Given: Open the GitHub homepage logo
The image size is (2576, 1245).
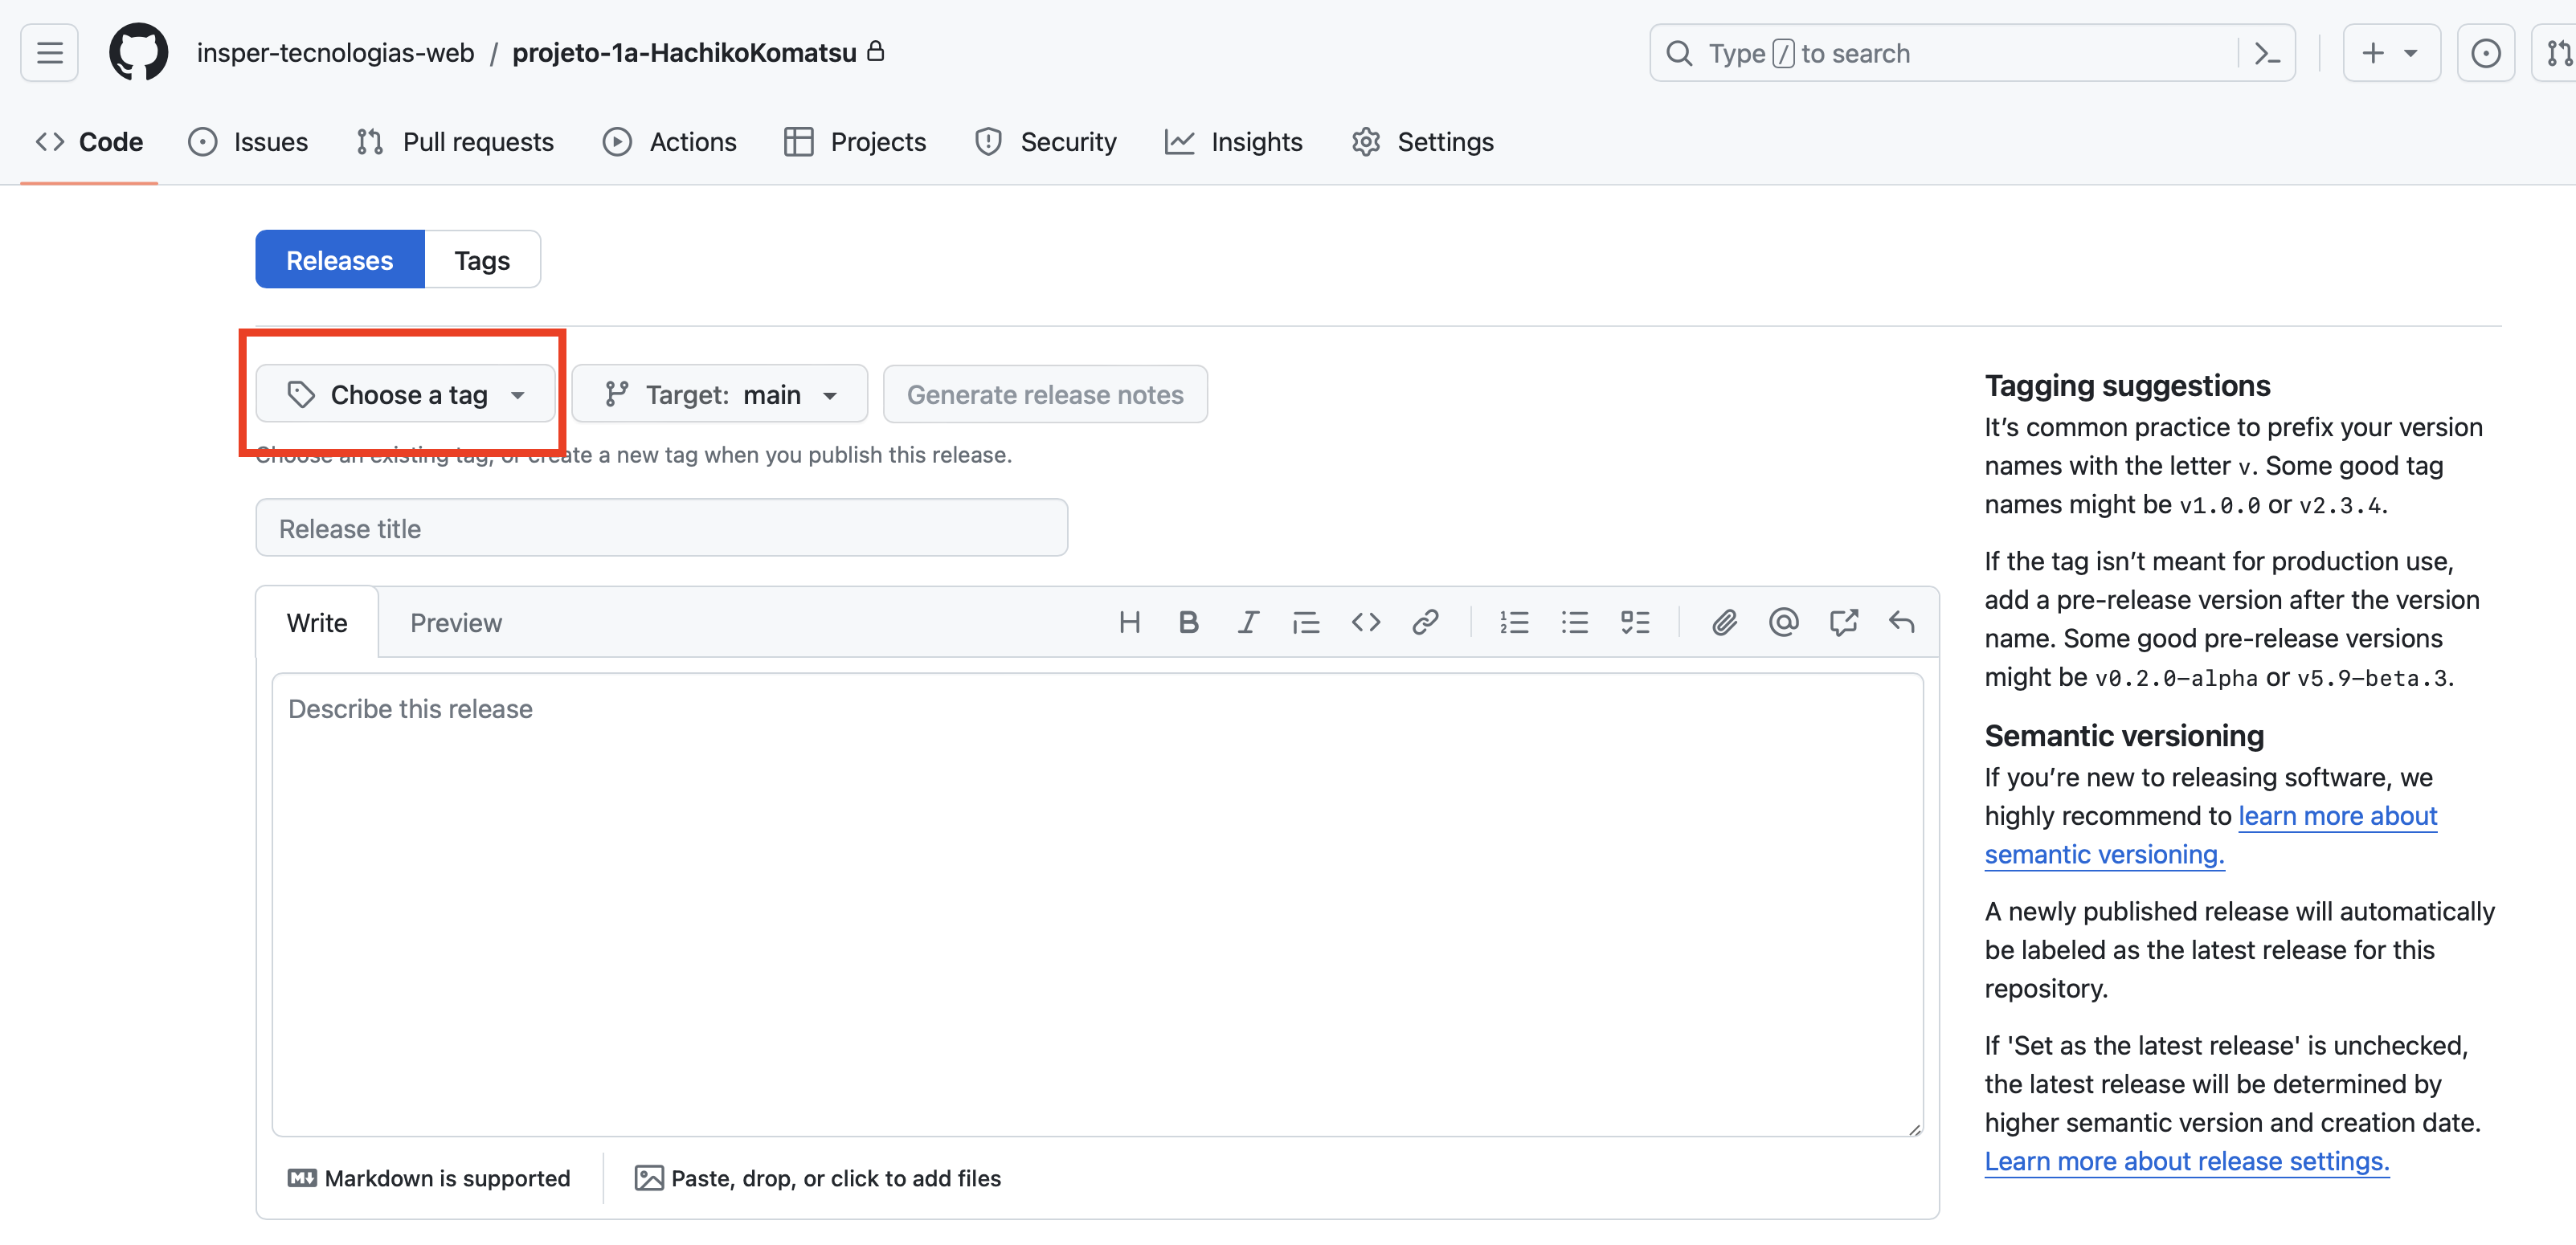Looking at the screenshot, I should coord(138,52).
